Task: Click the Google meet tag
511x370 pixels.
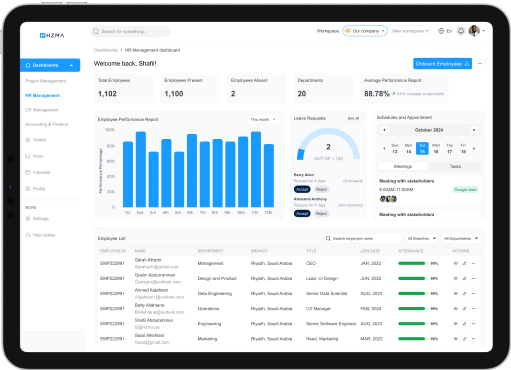Action: click(466, 190)
